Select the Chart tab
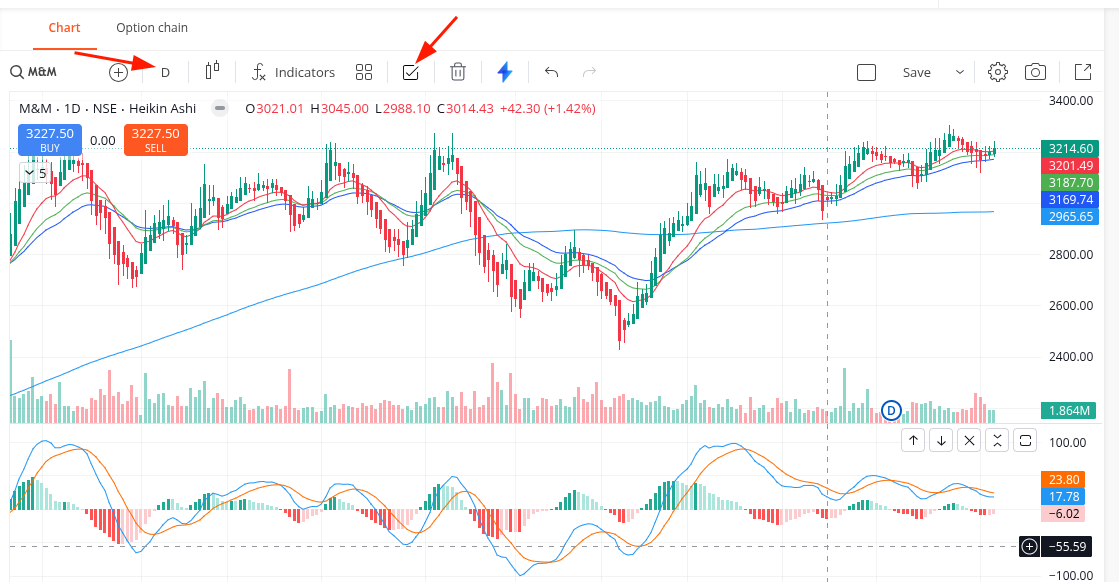The height and width of the screenshot is (582, 1119). pos(64,27)
